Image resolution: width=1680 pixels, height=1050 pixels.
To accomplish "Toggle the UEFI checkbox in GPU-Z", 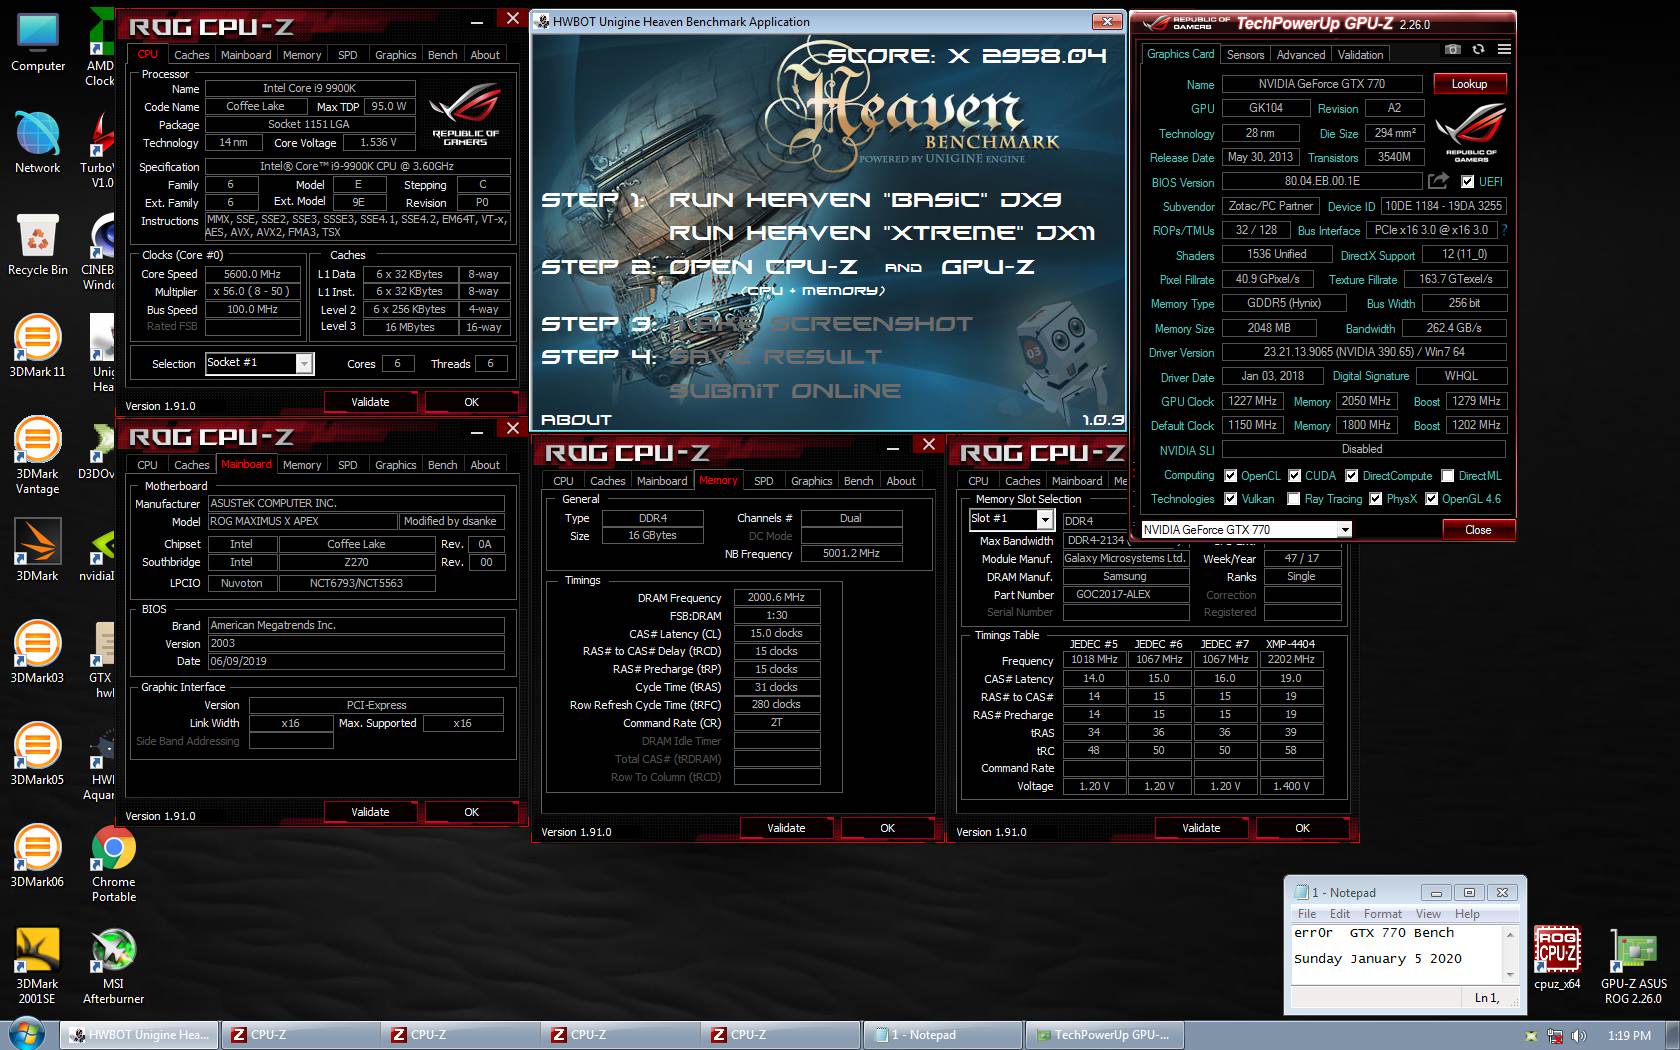I will (x=1467, y=182).
